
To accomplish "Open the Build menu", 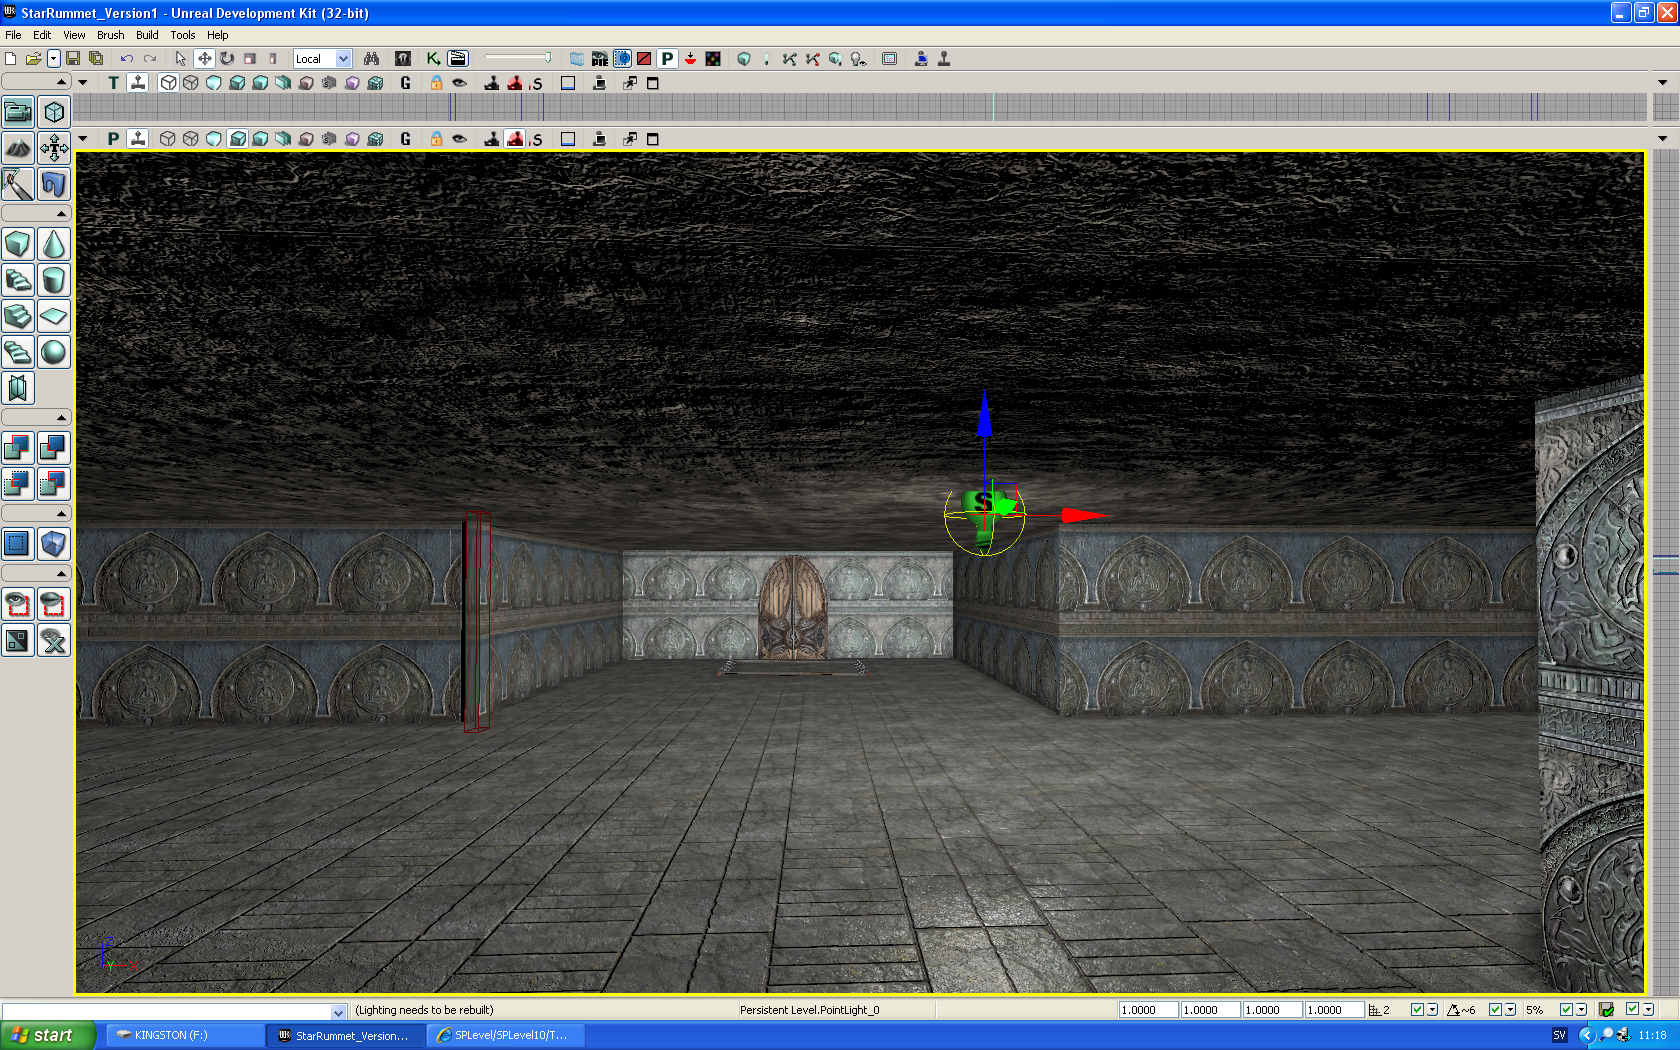I will click(147, 35).
